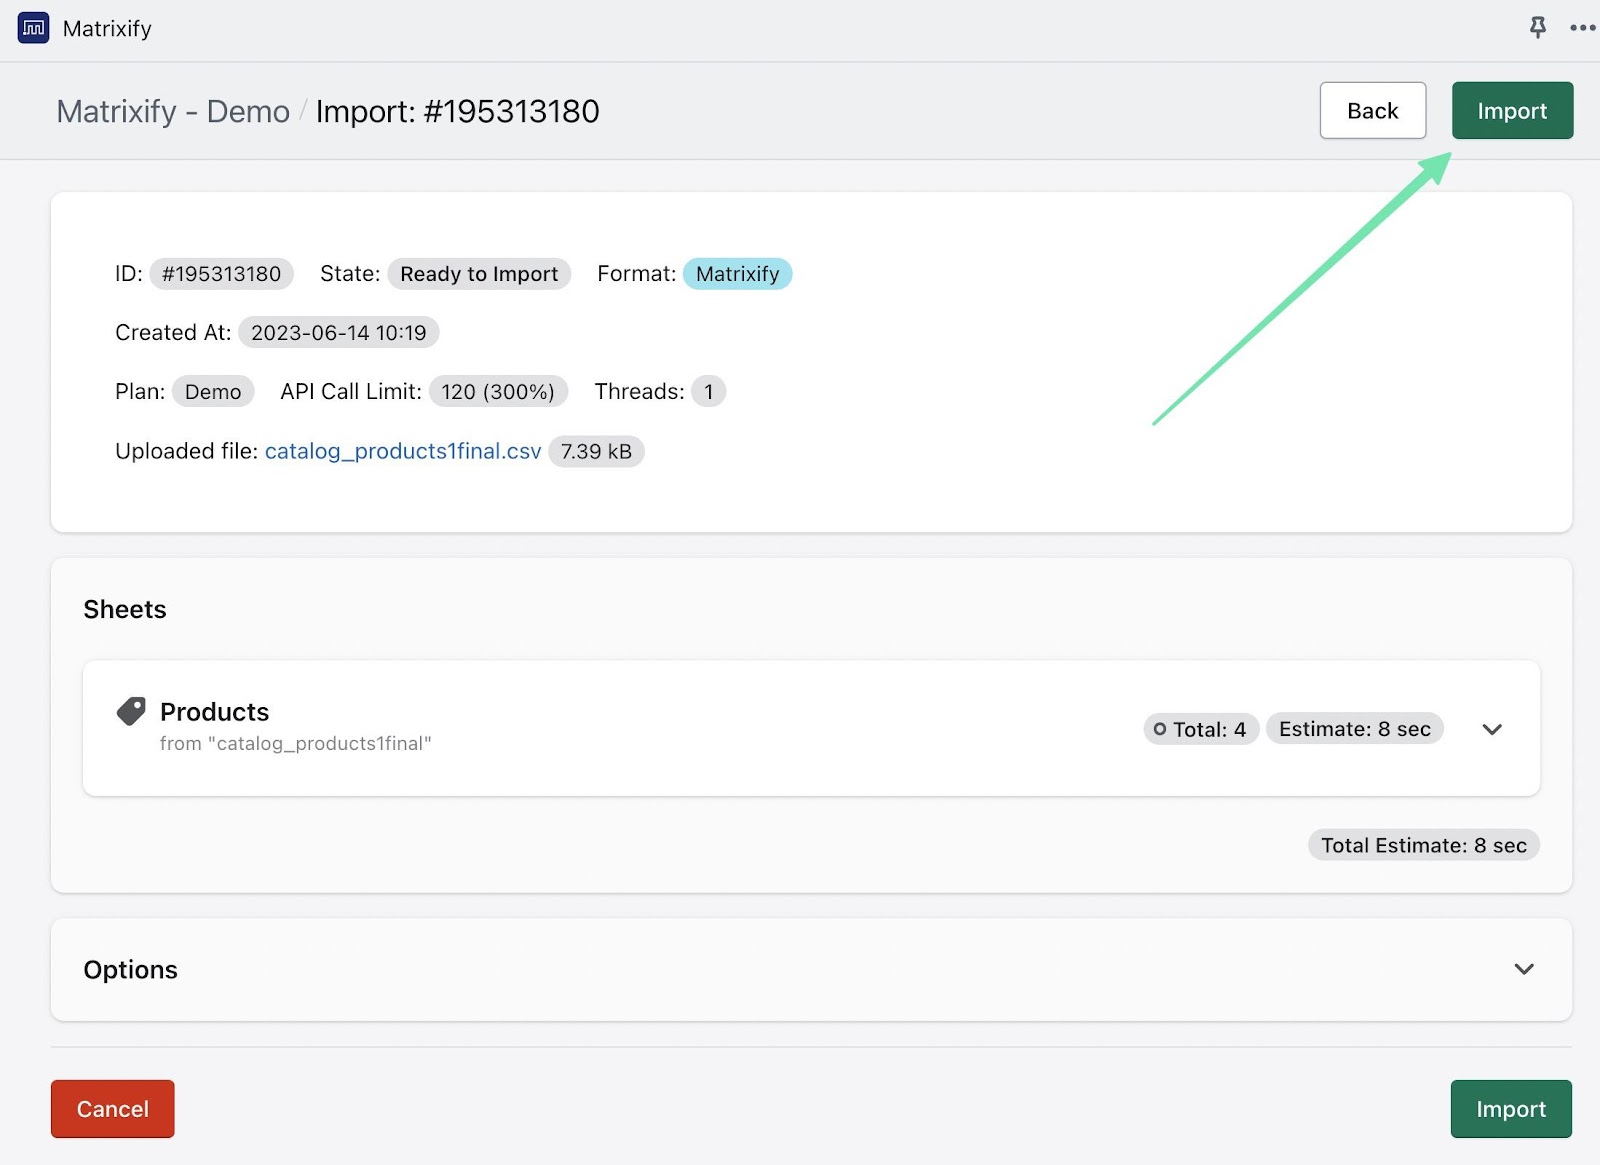The image size is (1600, 1165).
Task: Expand the Options section
Action: pyautogui.click(x=1523, y=969)
